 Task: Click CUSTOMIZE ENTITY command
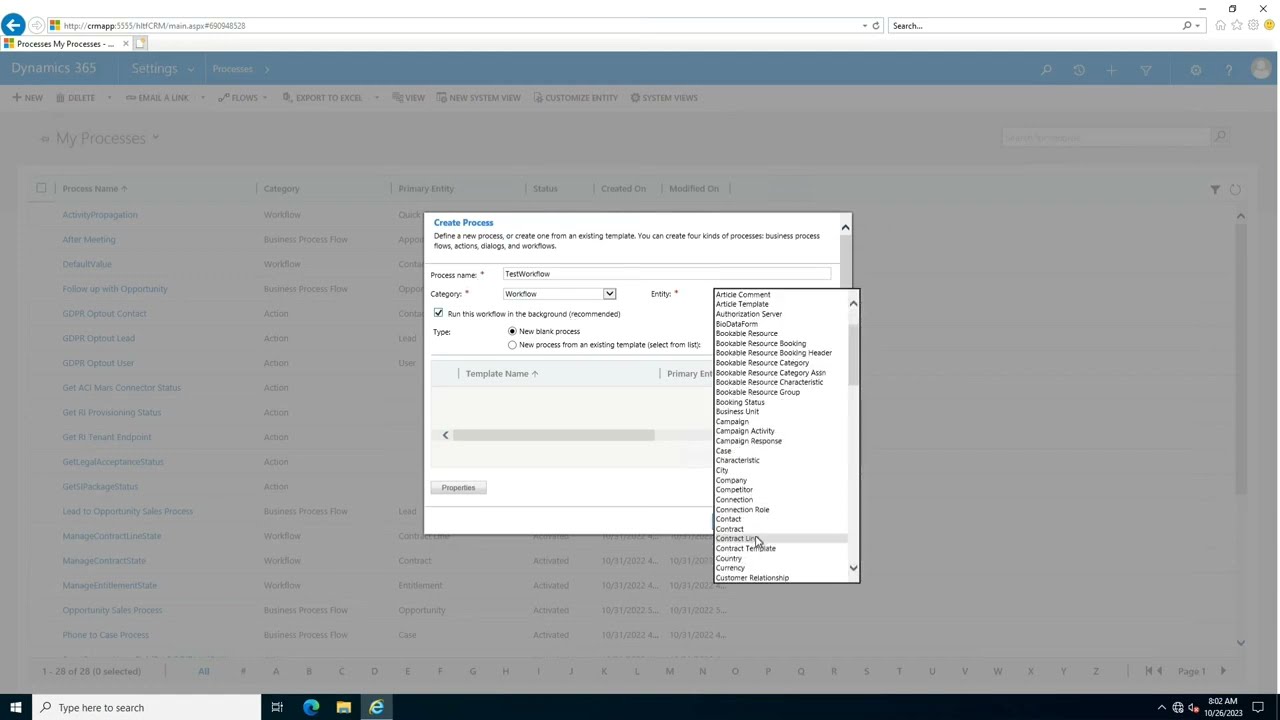point(575,98)
